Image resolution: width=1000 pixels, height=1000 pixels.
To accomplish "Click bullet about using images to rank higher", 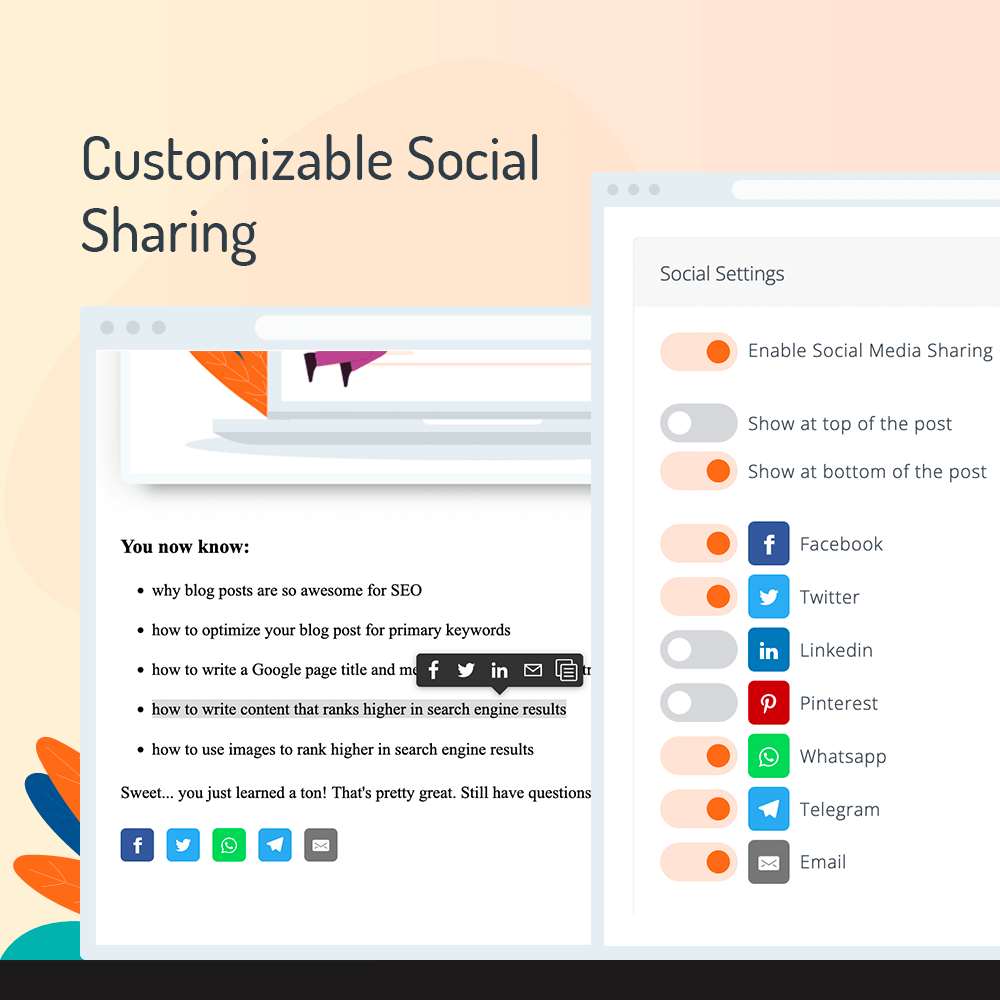I will pyautogui.click(x=342, y=749).
